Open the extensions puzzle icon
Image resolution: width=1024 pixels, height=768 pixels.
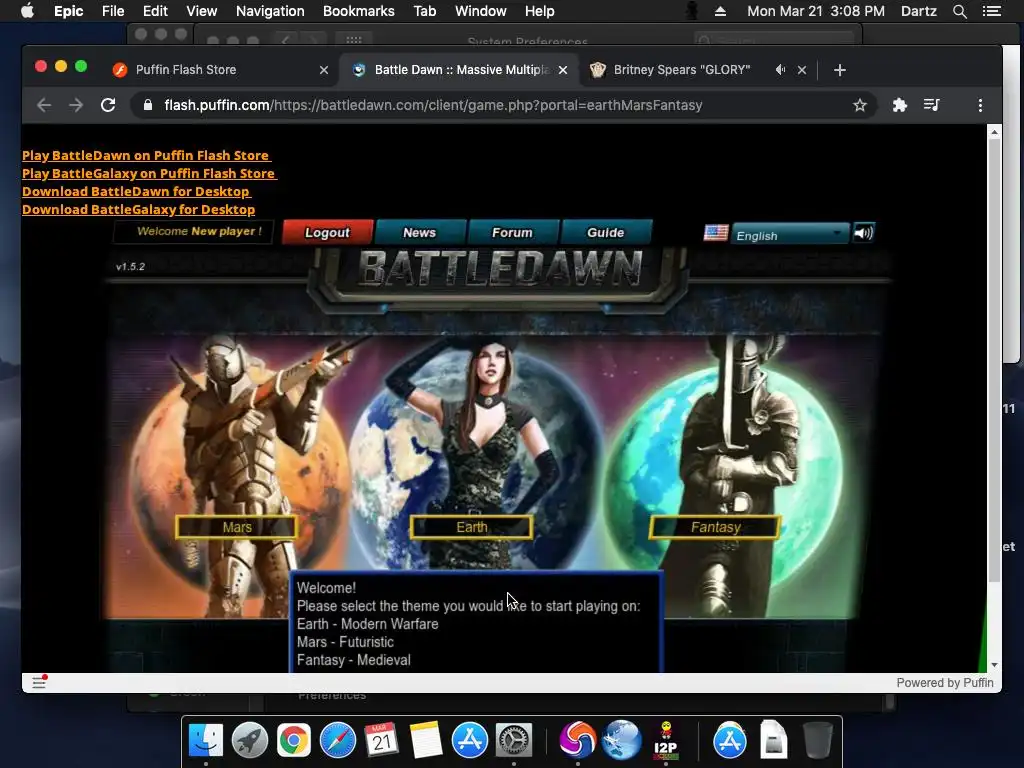click(899, 105)
